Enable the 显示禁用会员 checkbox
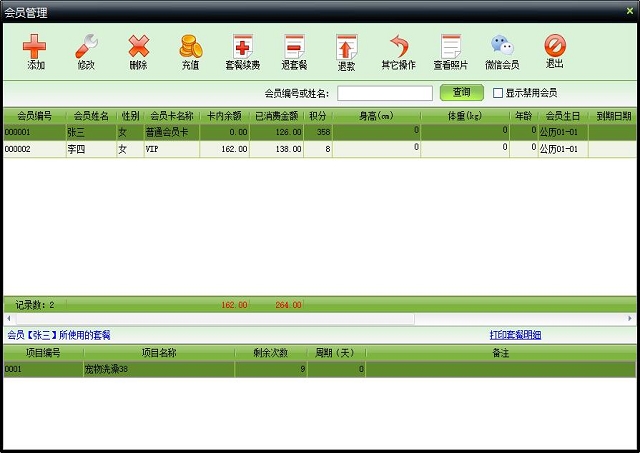 498,93
